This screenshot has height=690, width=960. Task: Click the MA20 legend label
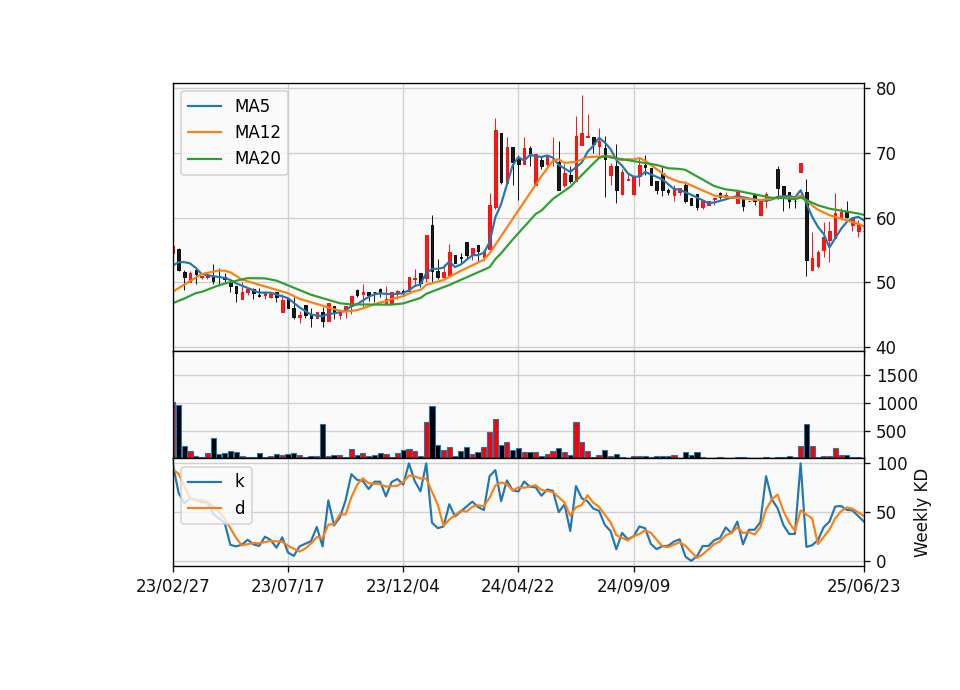coord(257,159)
